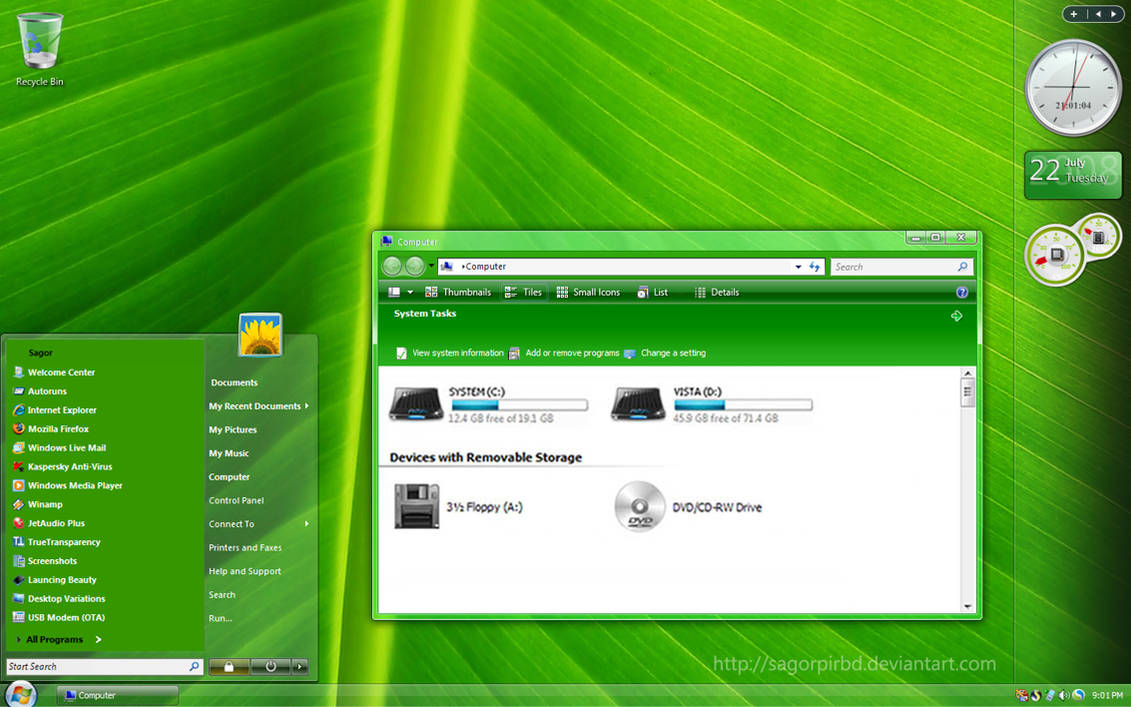Click the volume icon in the system tray
The image size is (1131, 707).
click(1063, 694)
